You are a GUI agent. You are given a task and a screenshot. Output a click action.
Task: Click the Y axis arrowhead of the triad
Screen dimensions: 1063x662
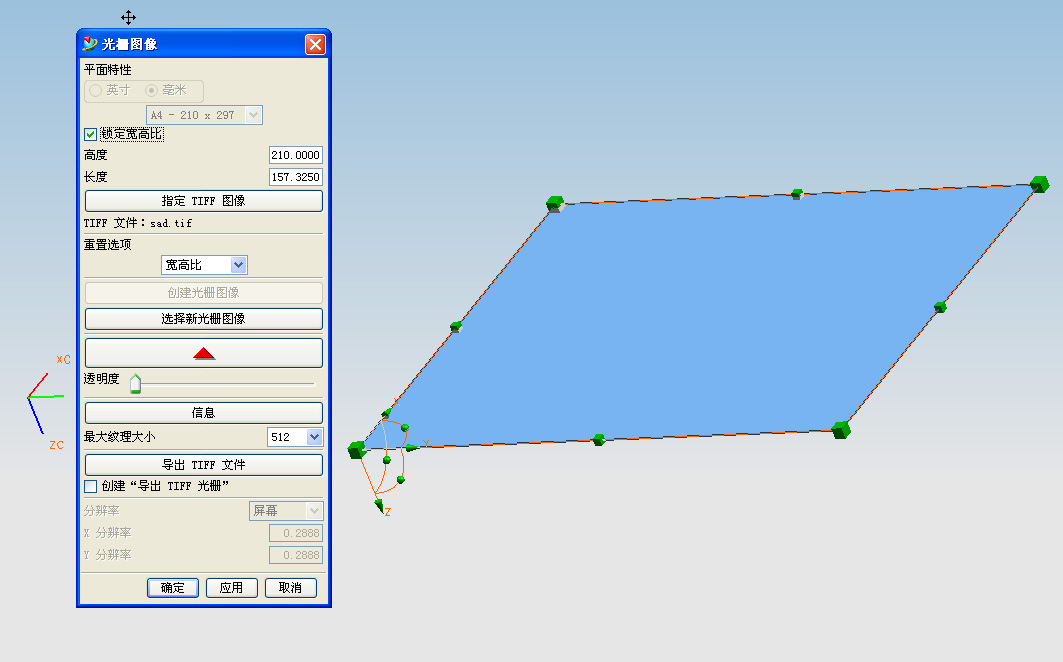coord(411,448)
